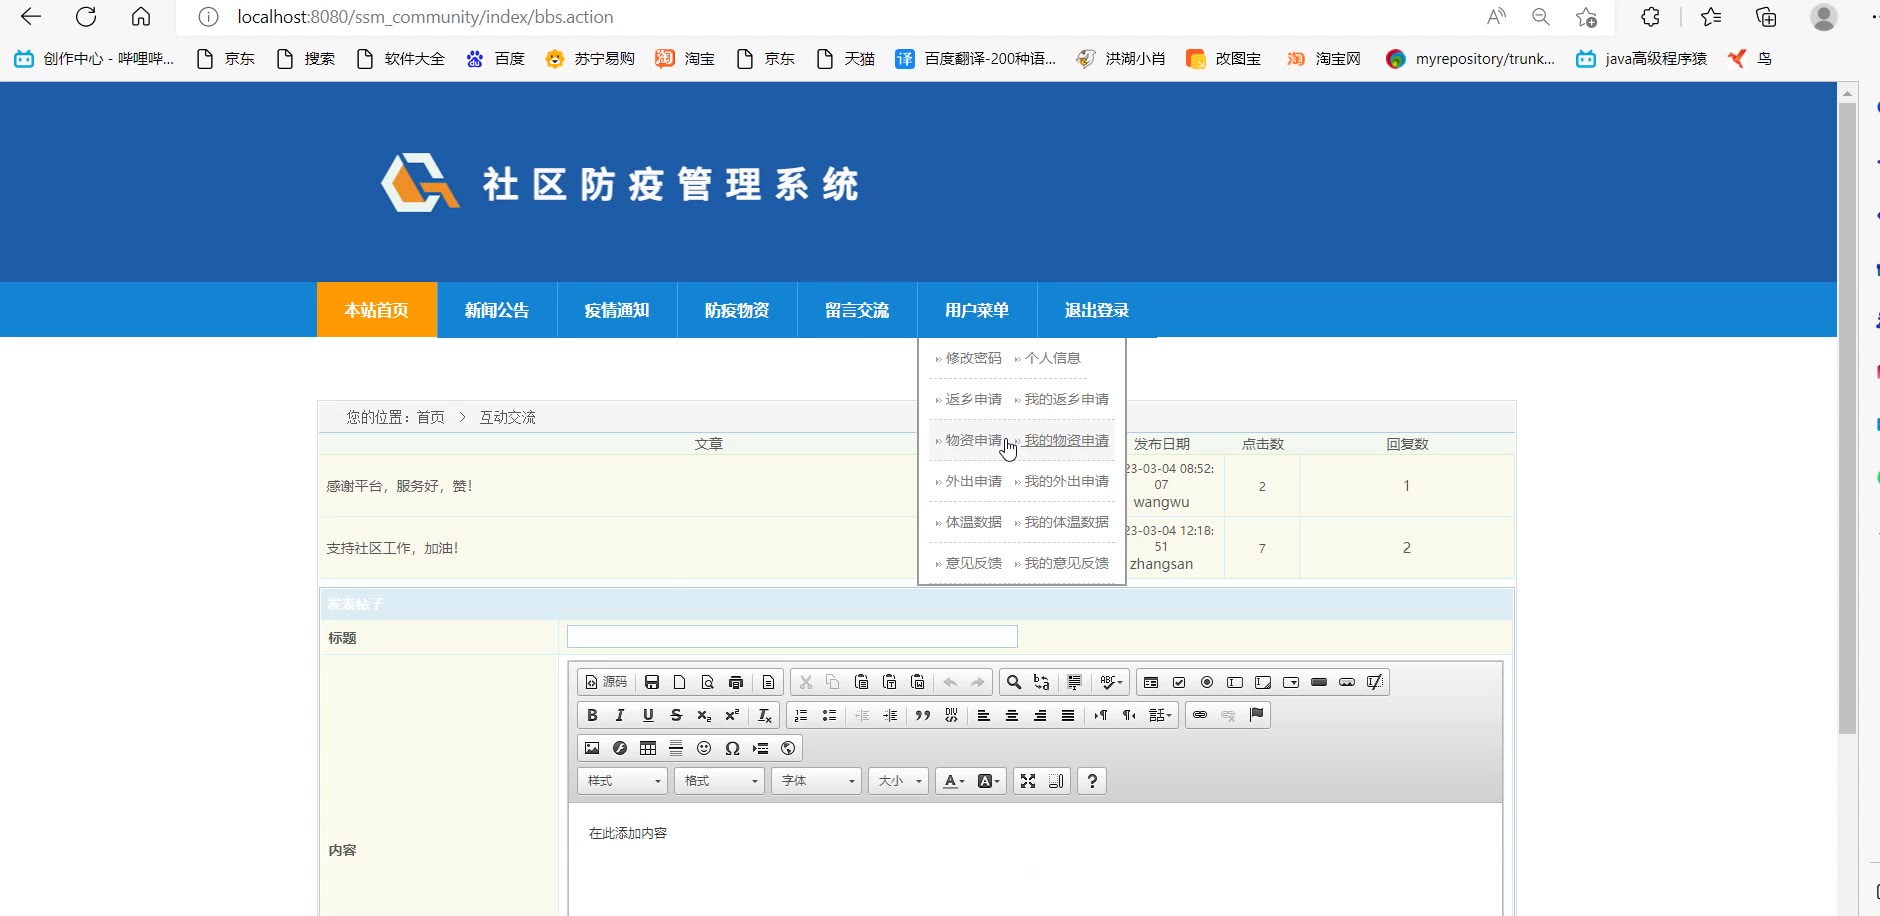Insert a radio button form element

tap(1207, 682)
